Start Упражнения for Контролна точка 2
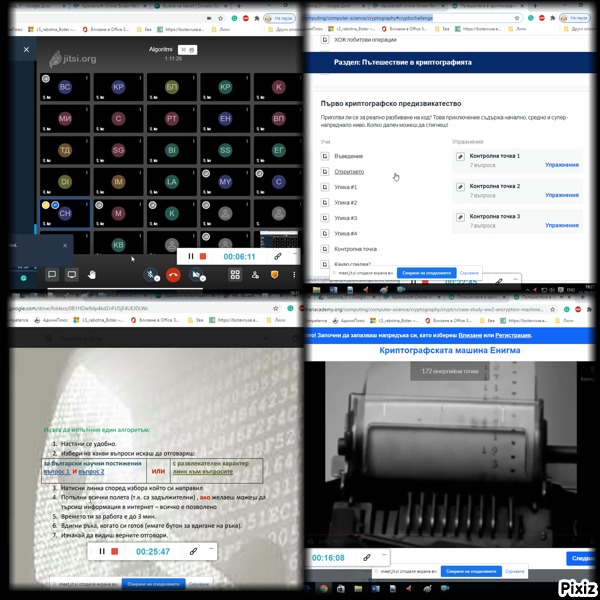This screenshot has height=600, width=600. (561, 195)
